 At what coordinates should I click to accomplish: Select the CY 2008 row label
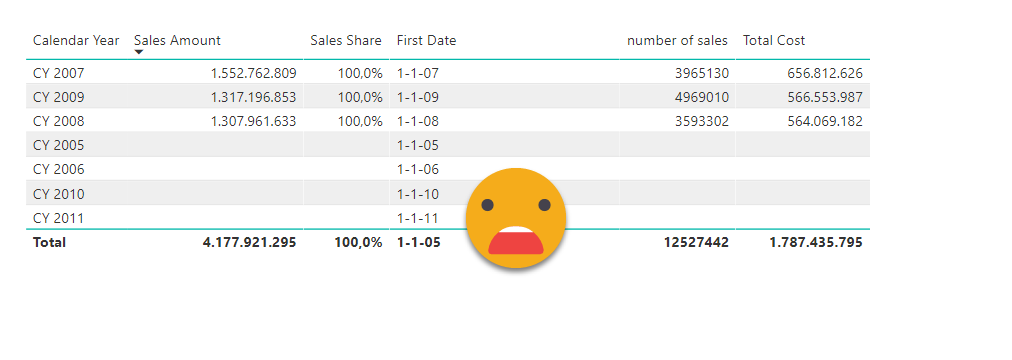coord(59,121)
